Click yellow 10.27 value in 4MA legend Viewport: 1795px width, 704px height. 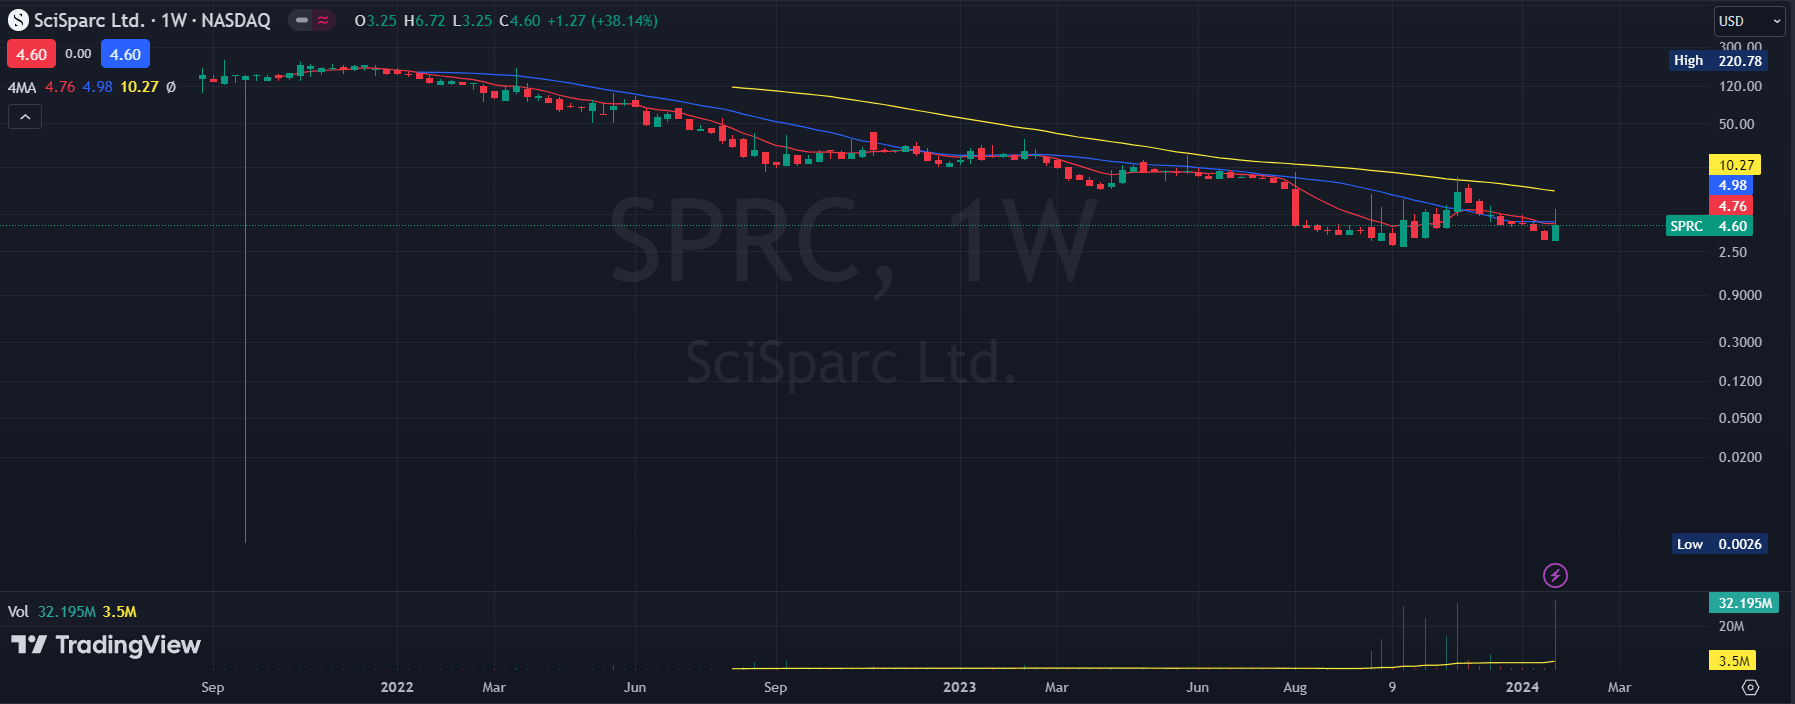tap(139, 87)
